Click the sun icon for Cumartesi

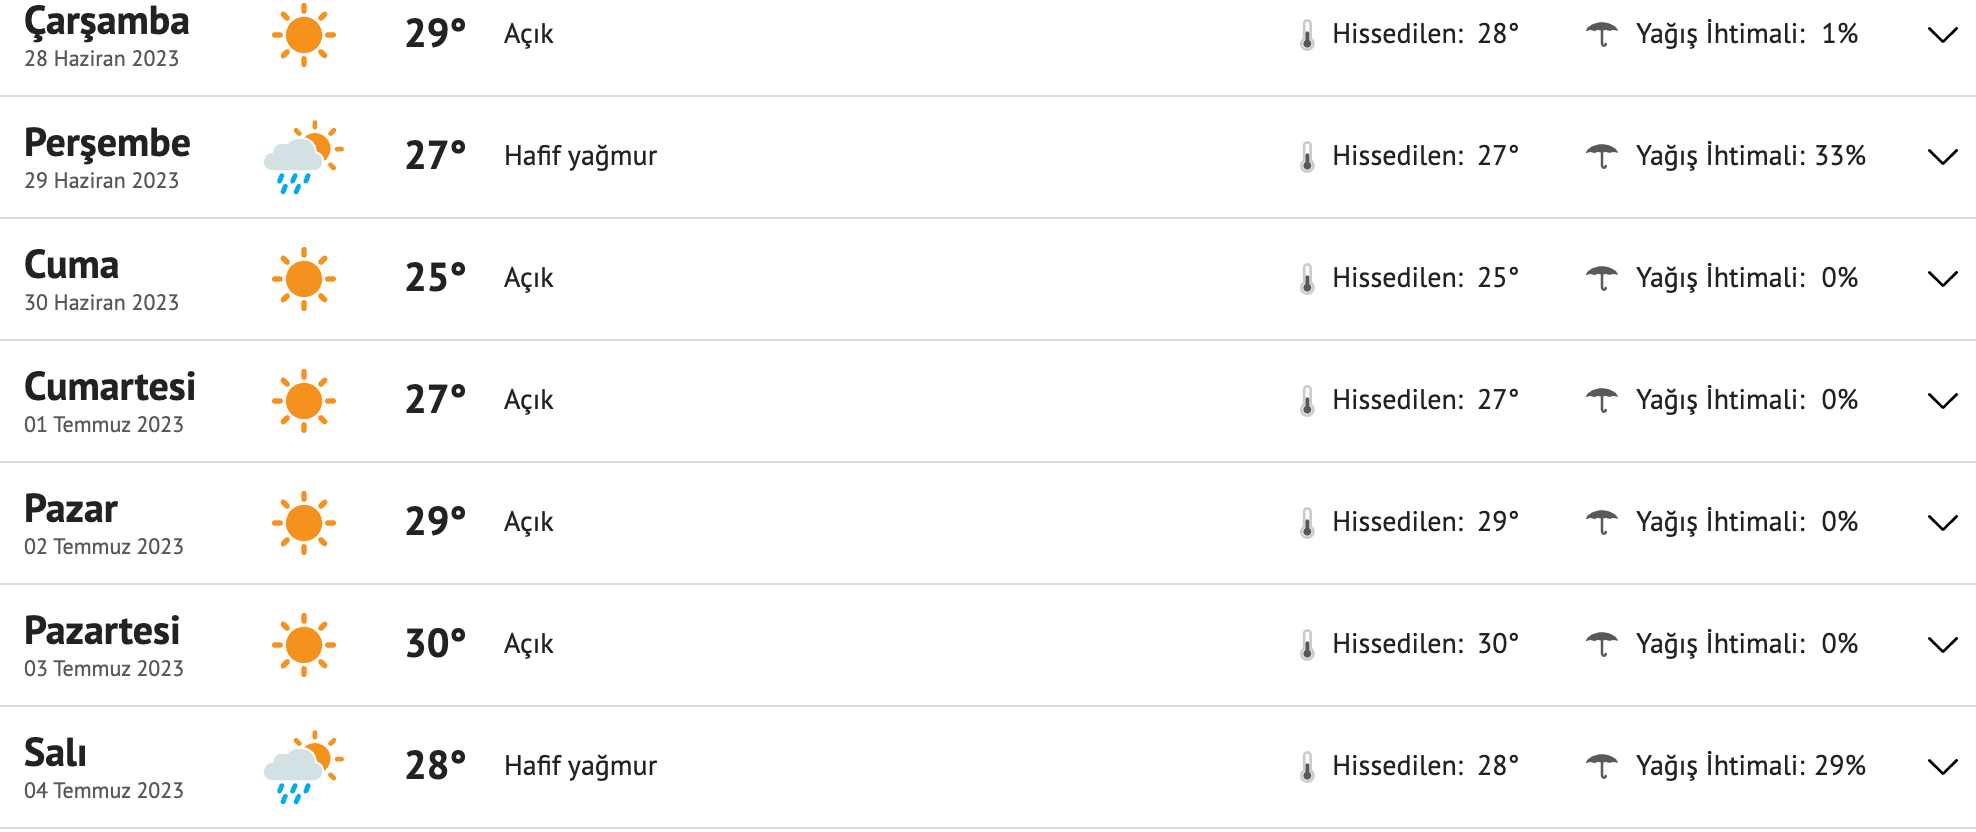[x=303, y=401]
